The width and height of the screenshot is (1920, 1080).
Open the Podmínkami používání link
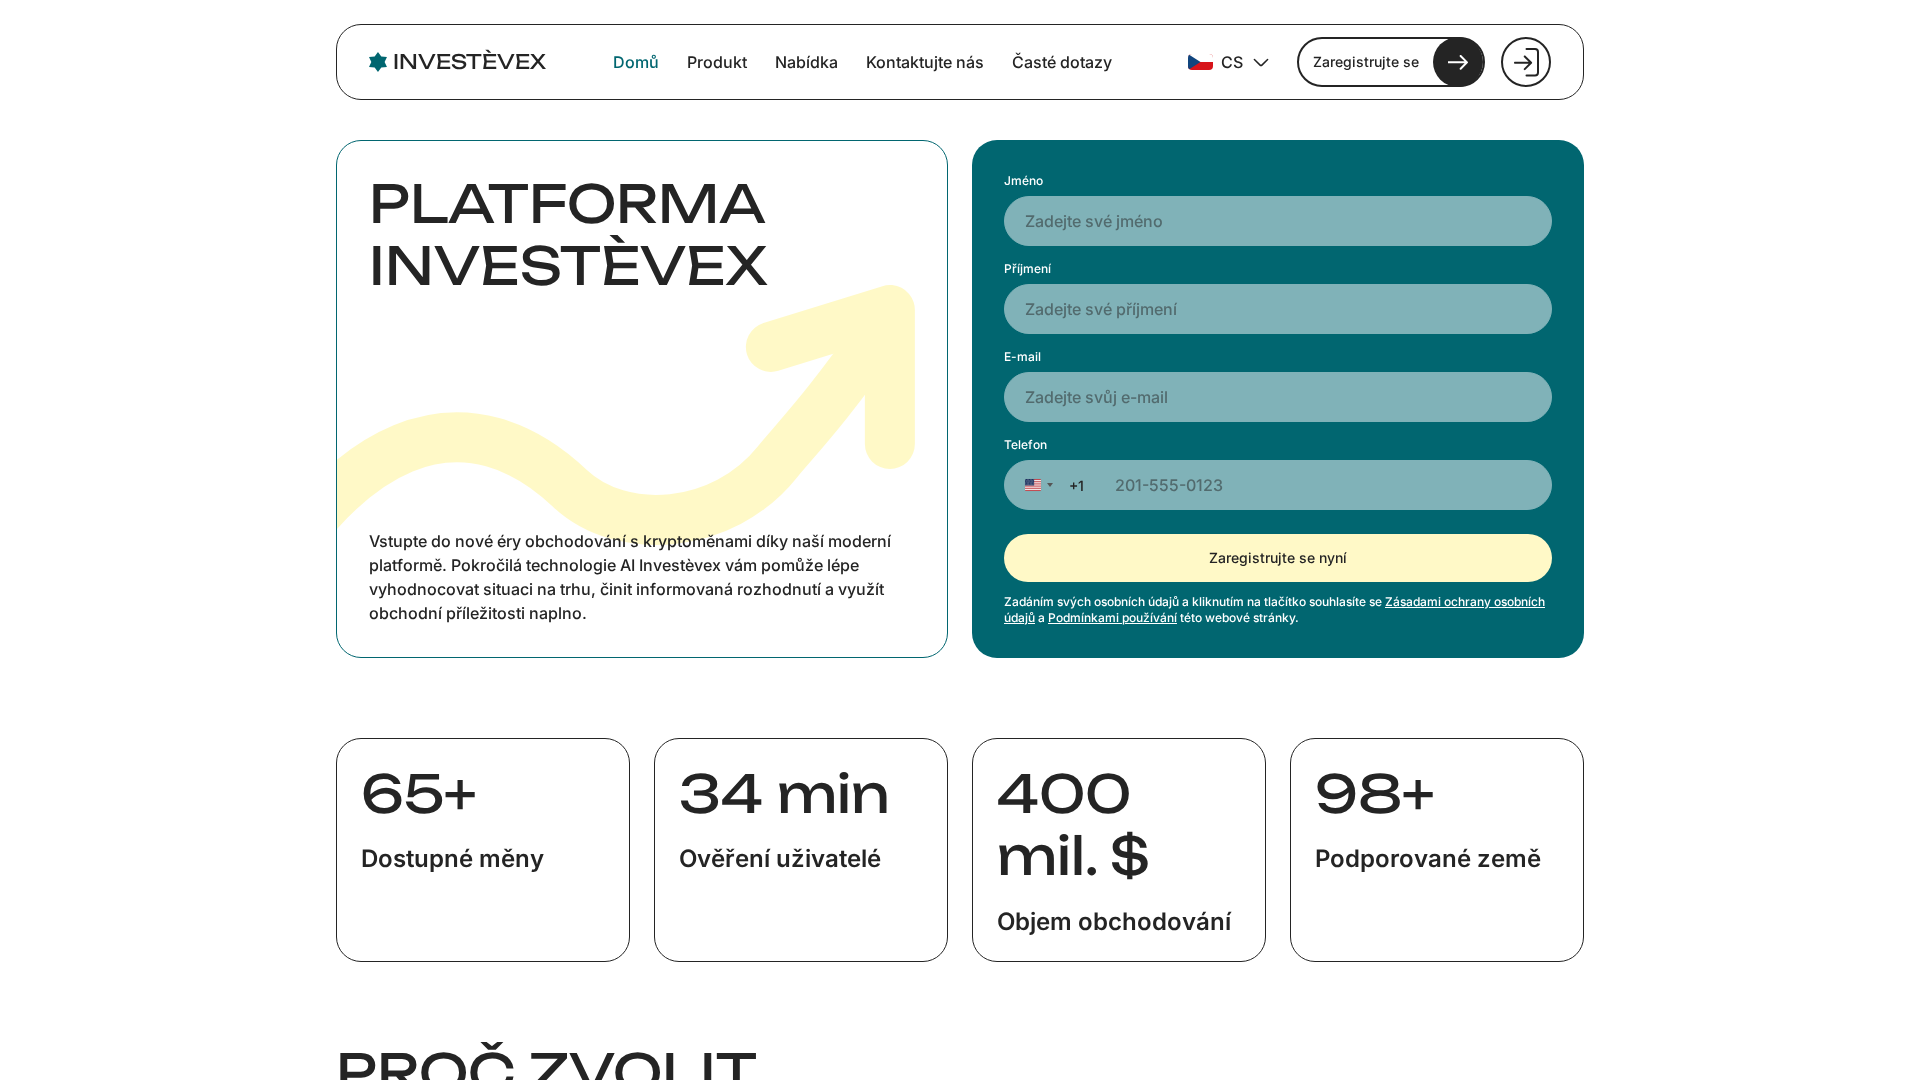1112,617
